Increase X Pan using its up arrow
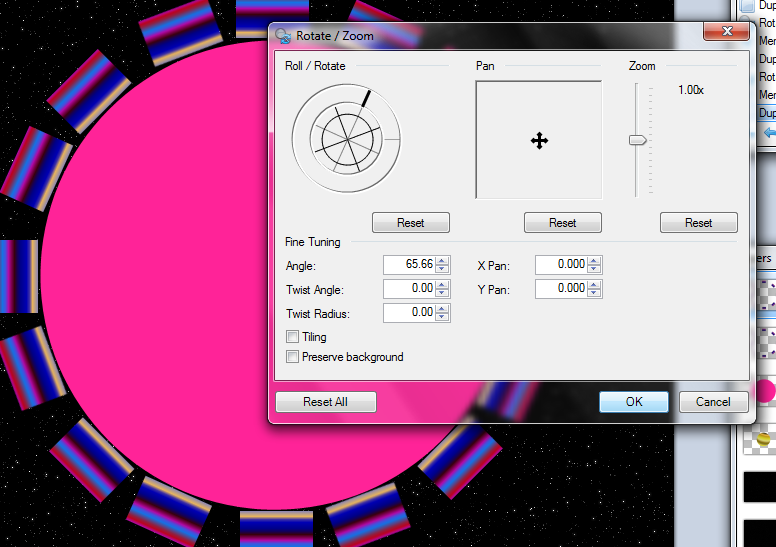The image size is (776, 547). 595,260
